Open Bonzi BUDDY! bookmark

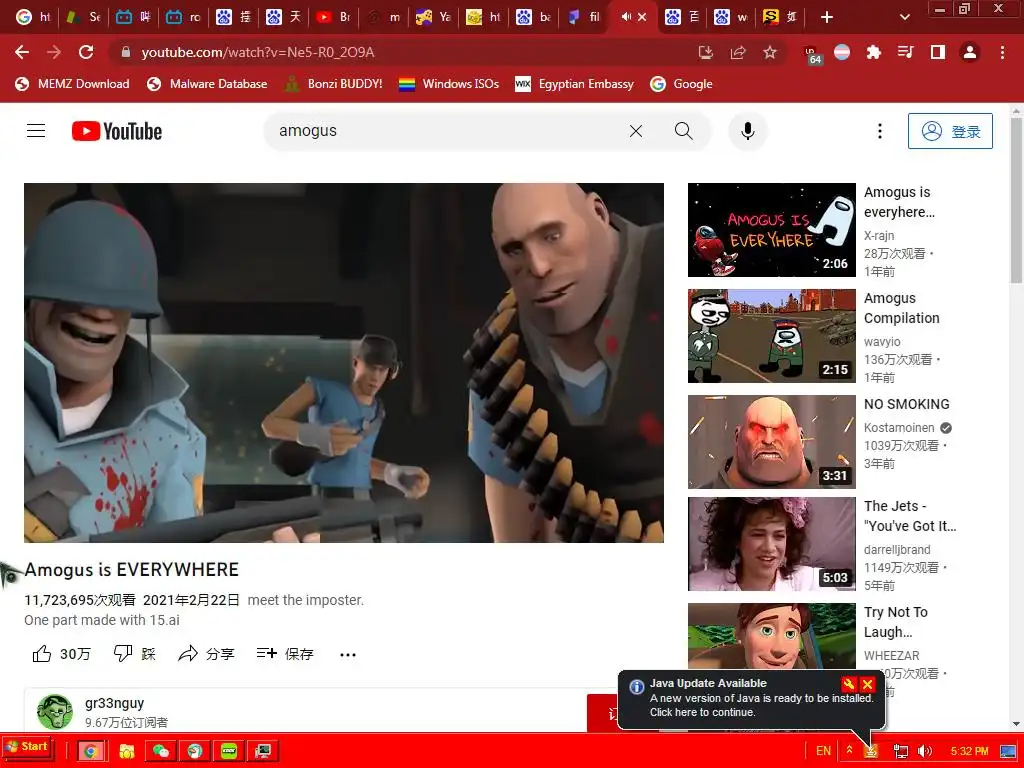pyautogui.click(x=334, y=84)
